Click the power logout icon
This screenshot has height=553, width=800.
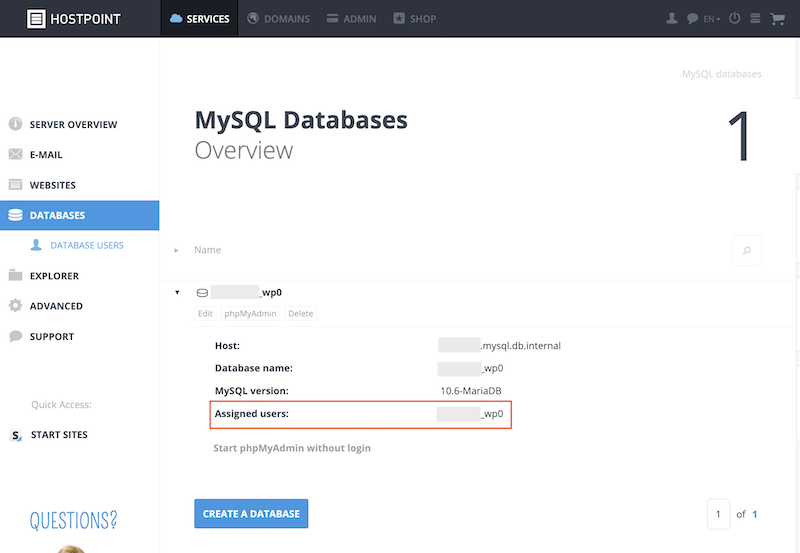tap(734, 18)
